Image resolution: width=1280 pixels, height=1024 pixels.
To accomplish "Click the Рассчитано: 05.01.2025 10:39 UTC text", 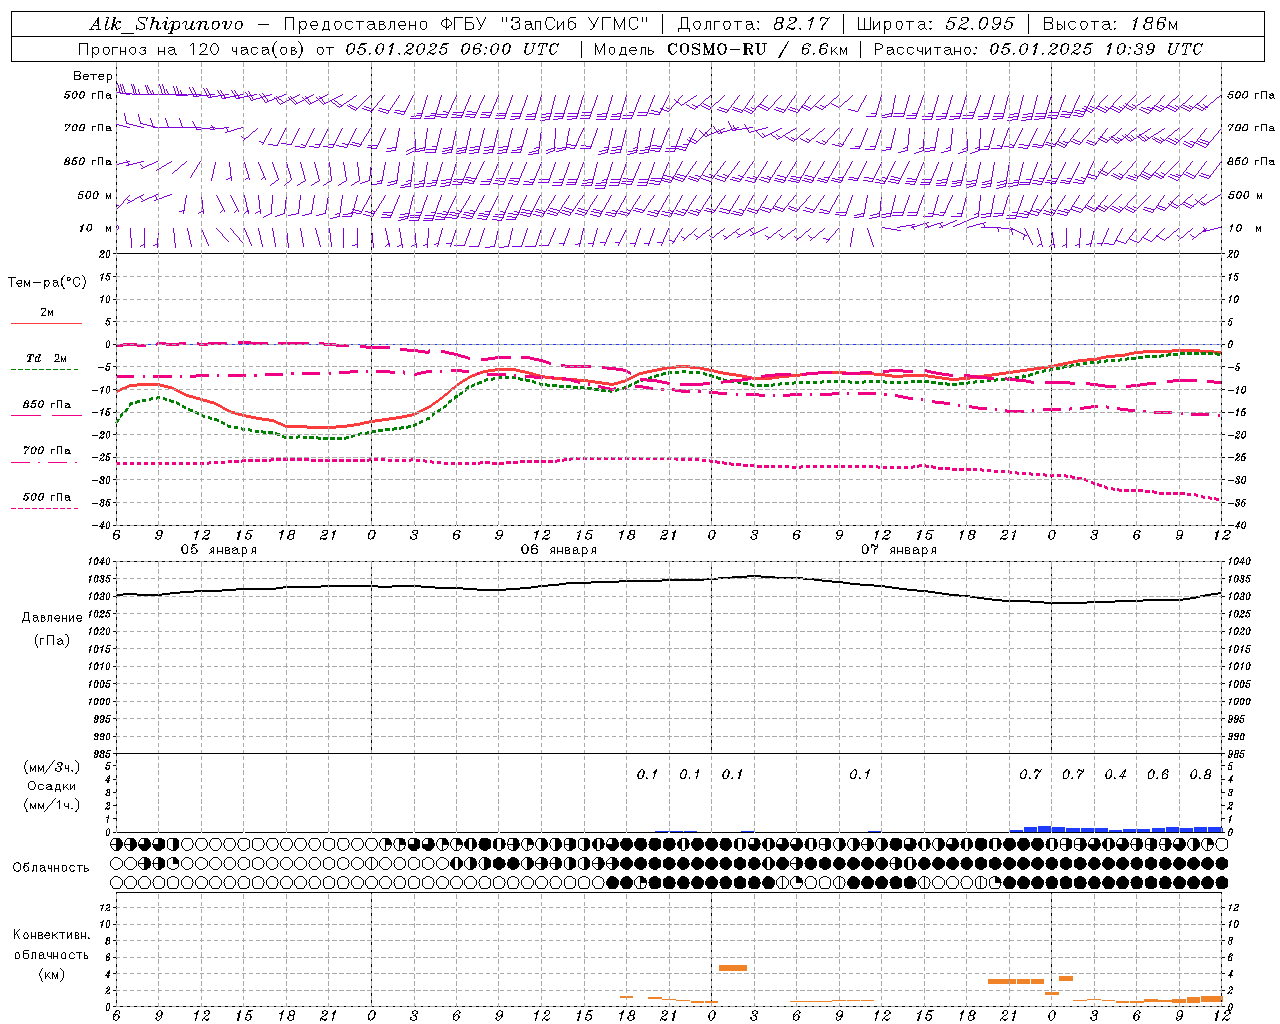I will 1038,49.
